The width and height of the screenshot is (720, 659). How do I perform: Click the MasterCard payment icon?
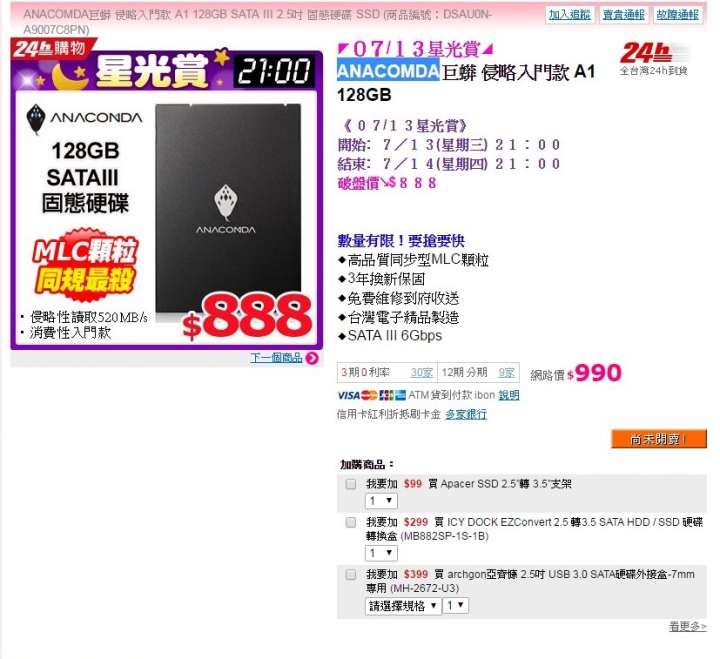coord(369,395)
